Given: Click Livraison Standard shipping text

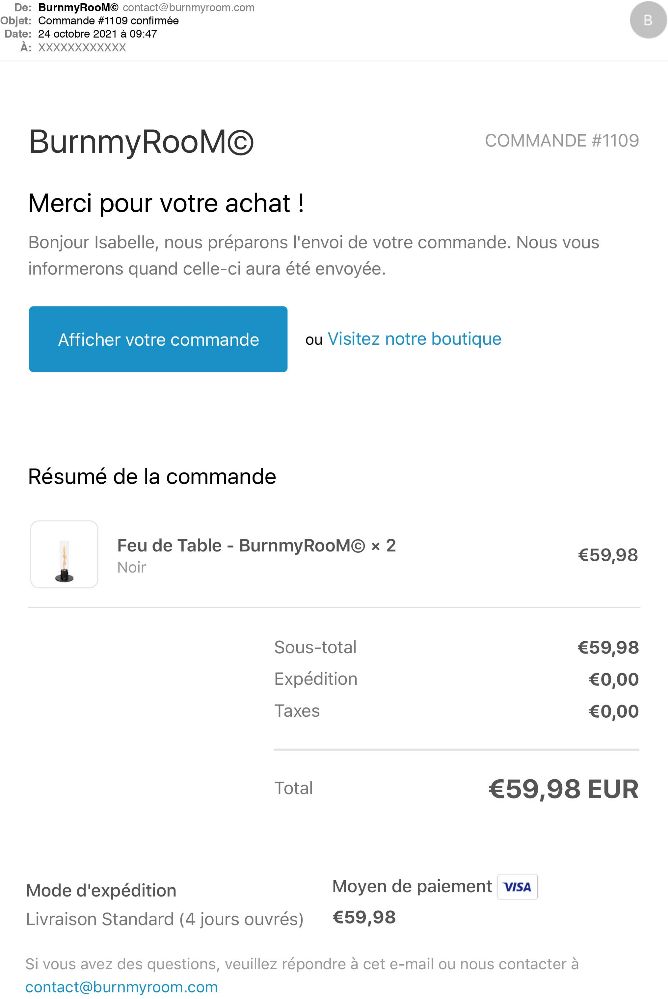Looking at the screenshot, I should pyautogui.click(x=164, y=919).
